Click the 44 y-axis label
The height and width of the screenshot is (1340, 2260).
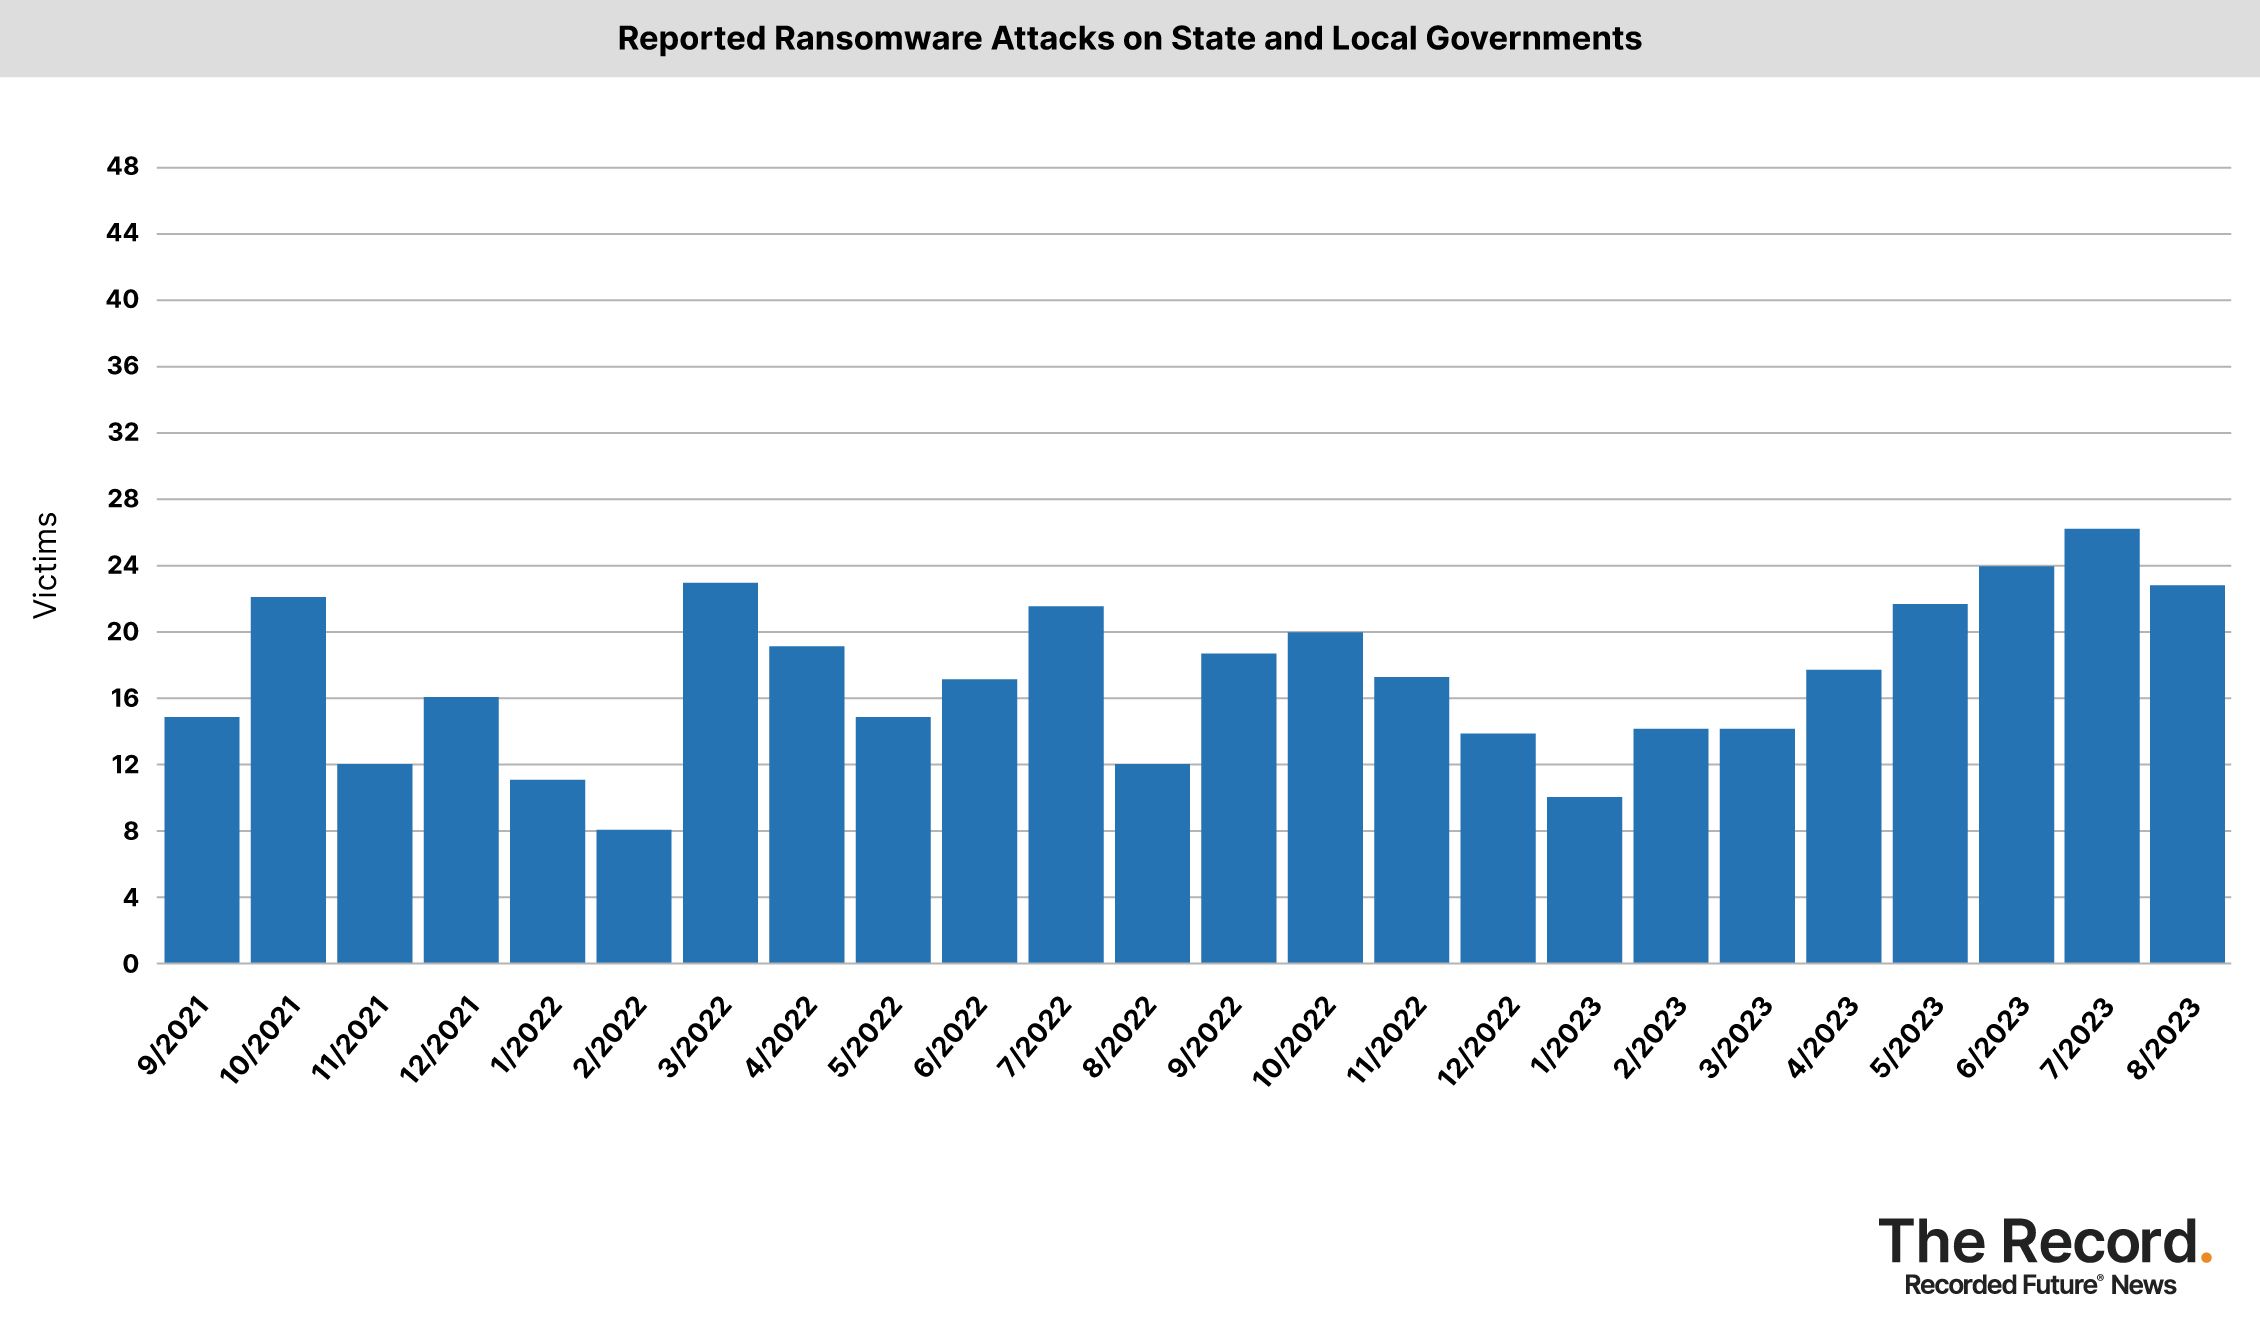point(123,234)
